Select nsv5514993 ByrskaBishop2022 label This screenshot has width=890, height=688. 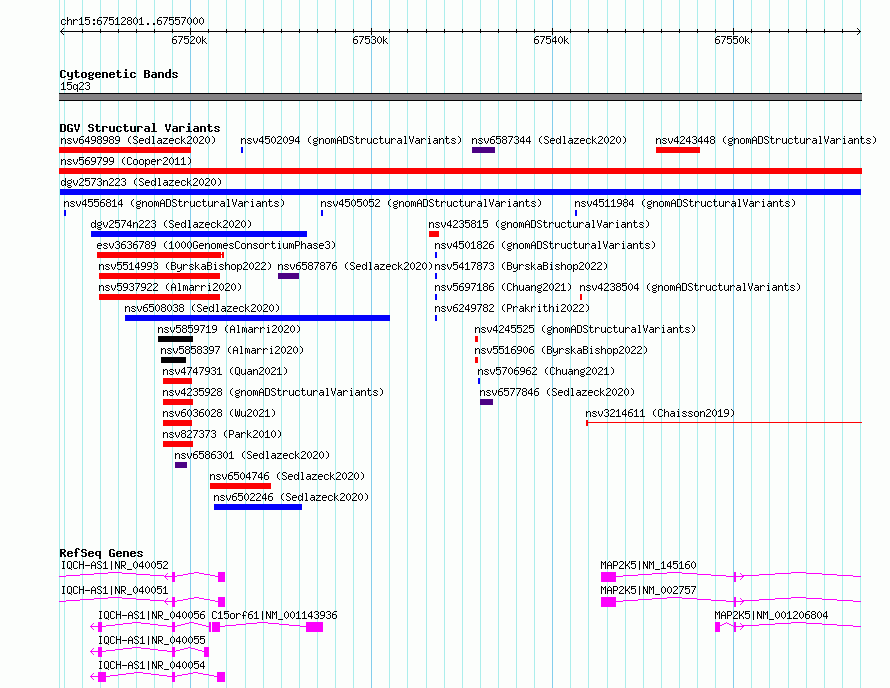tap(185, 266)
